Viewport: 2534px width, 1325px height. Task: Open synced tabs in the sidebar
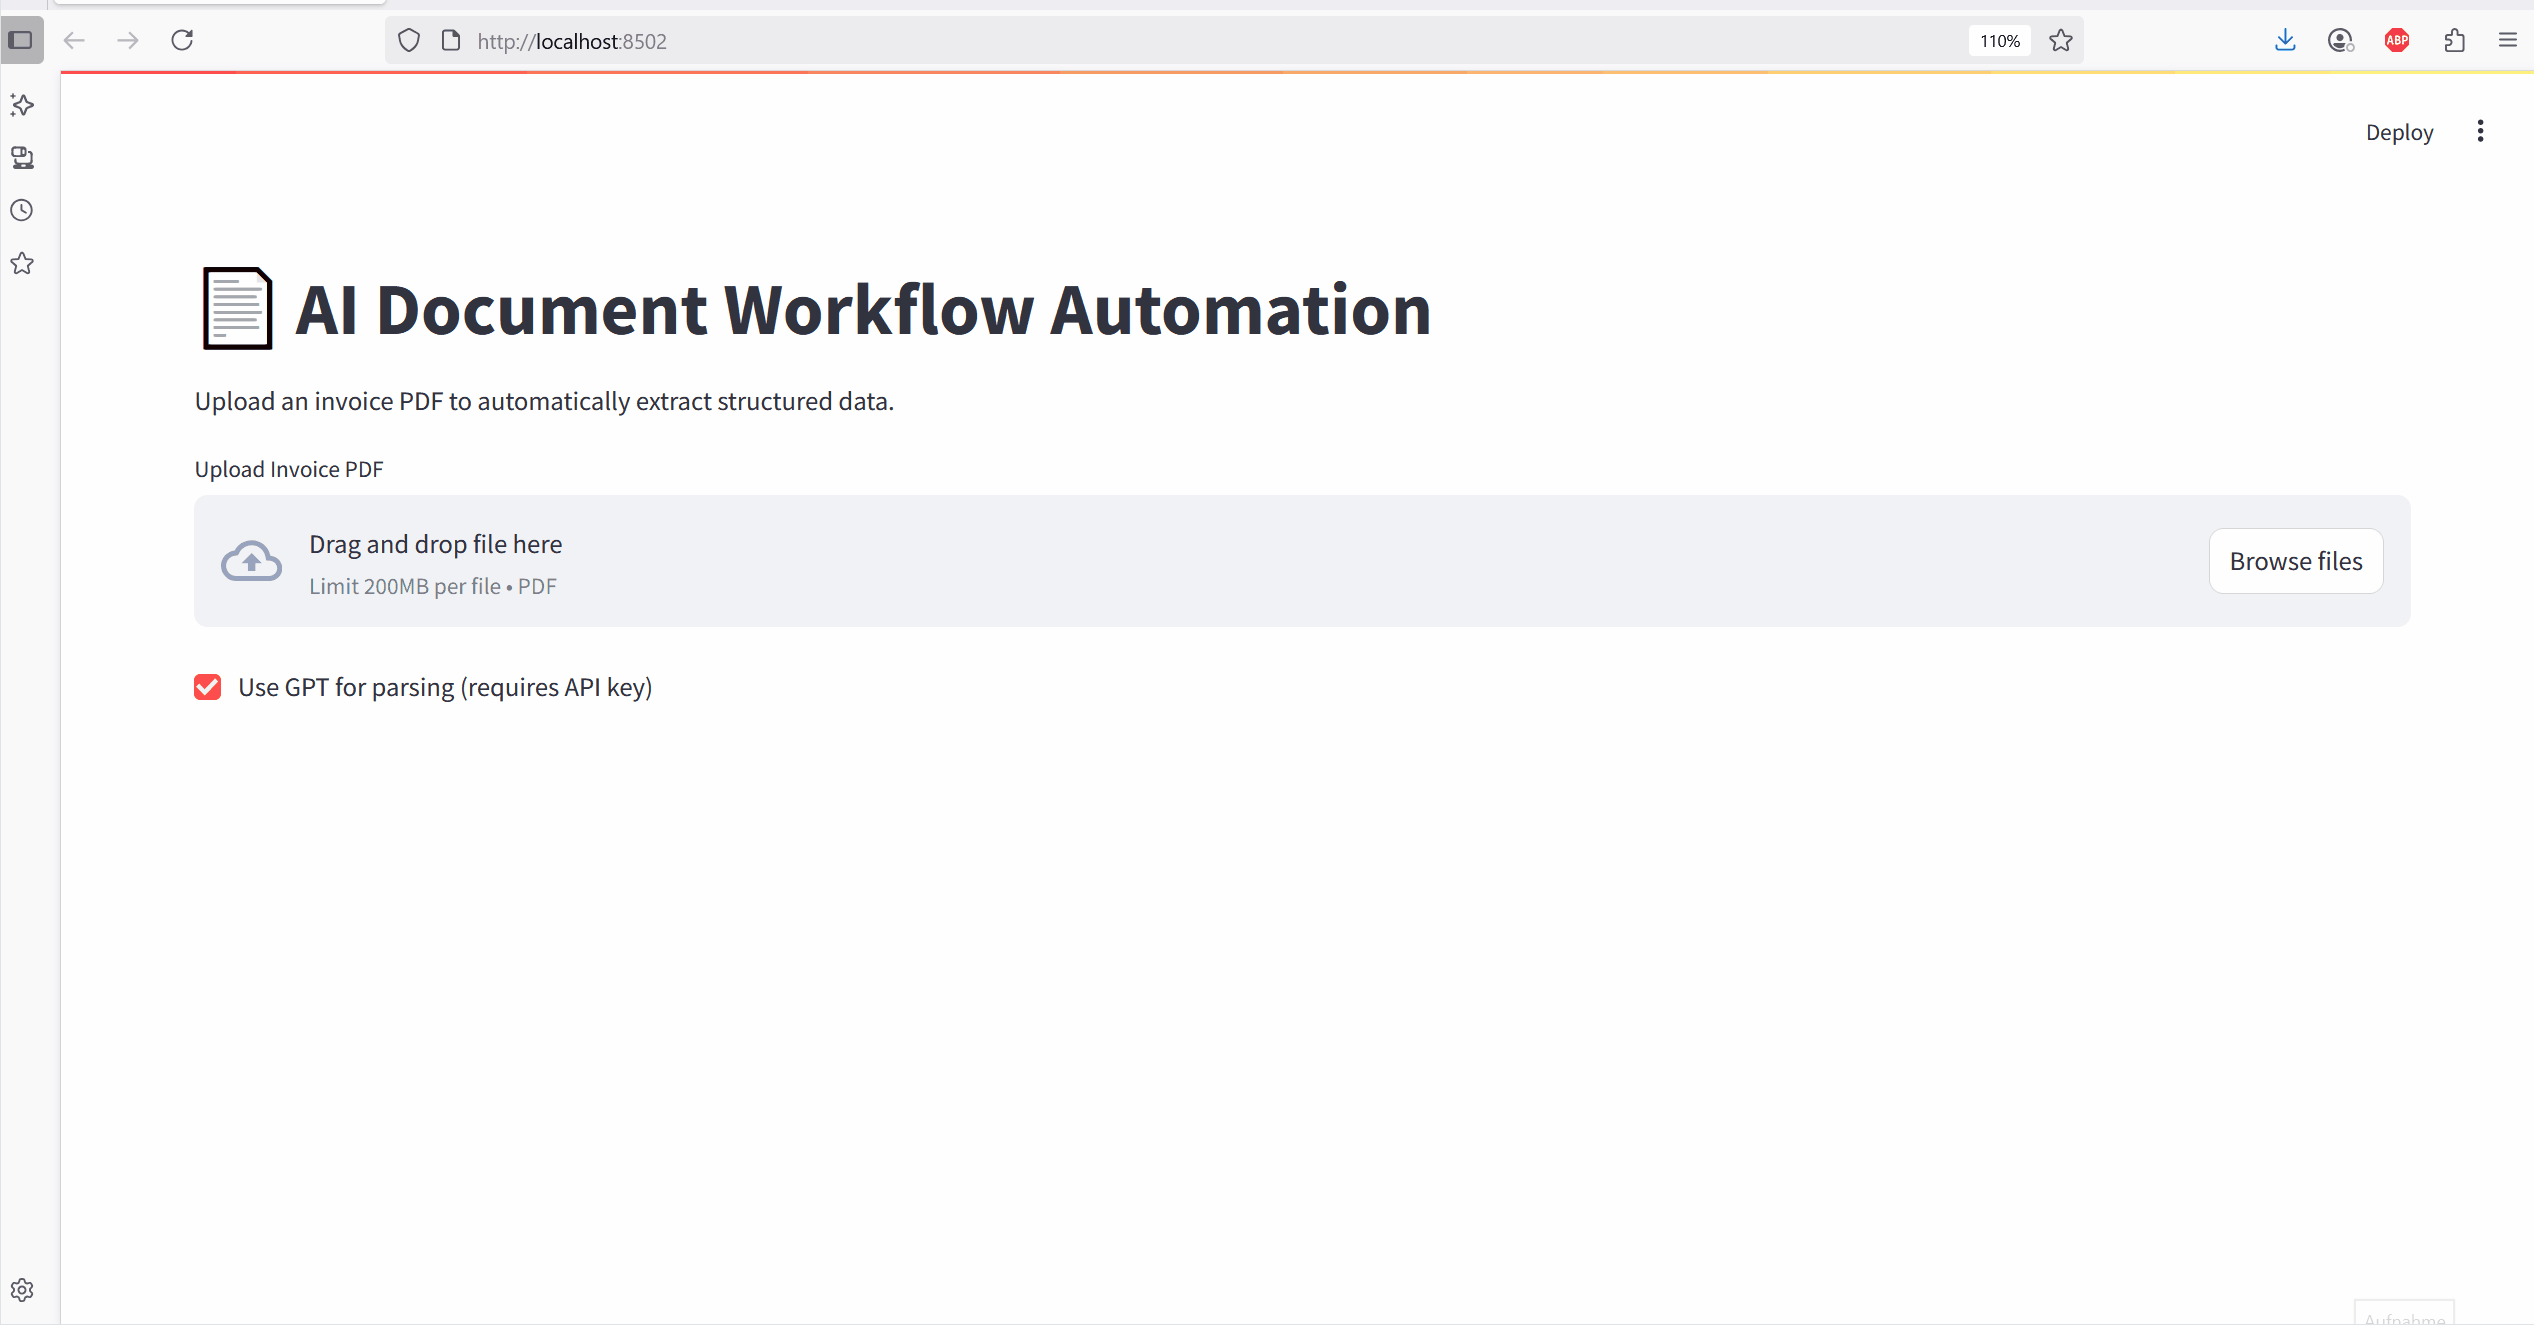tap(22, 158)
